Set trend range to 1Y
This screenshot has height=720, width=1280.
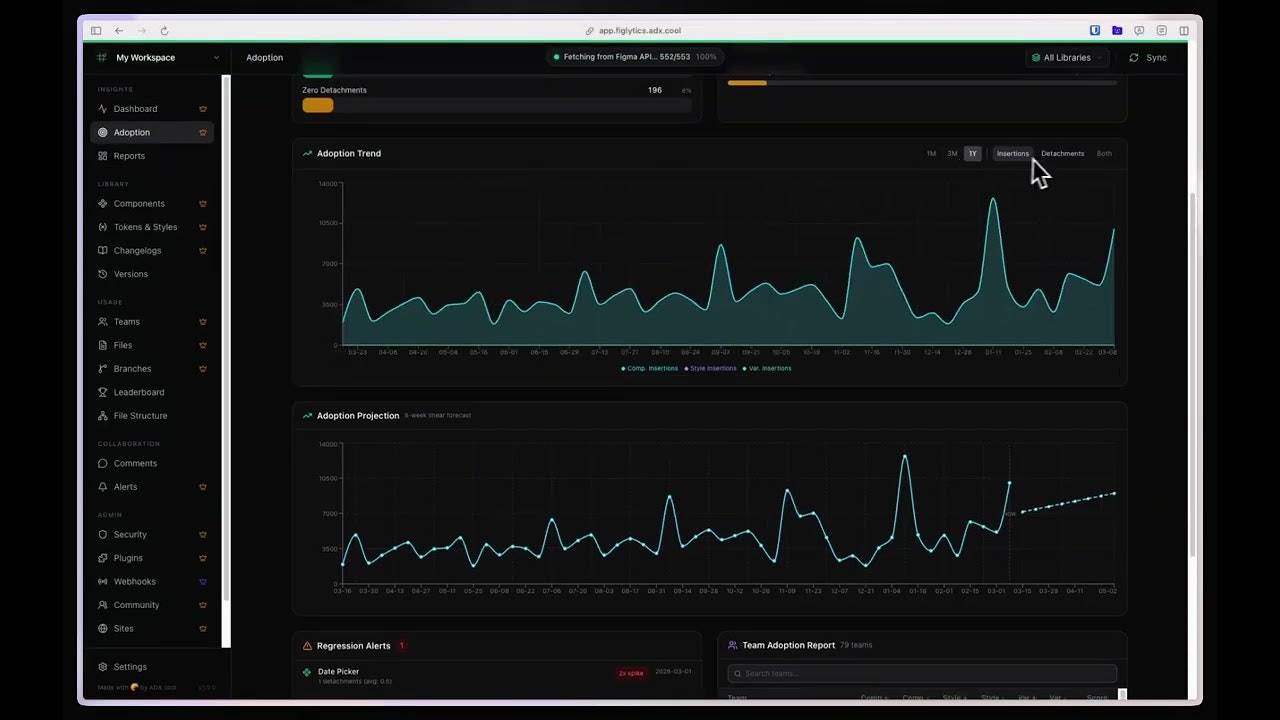coord(972,154)
